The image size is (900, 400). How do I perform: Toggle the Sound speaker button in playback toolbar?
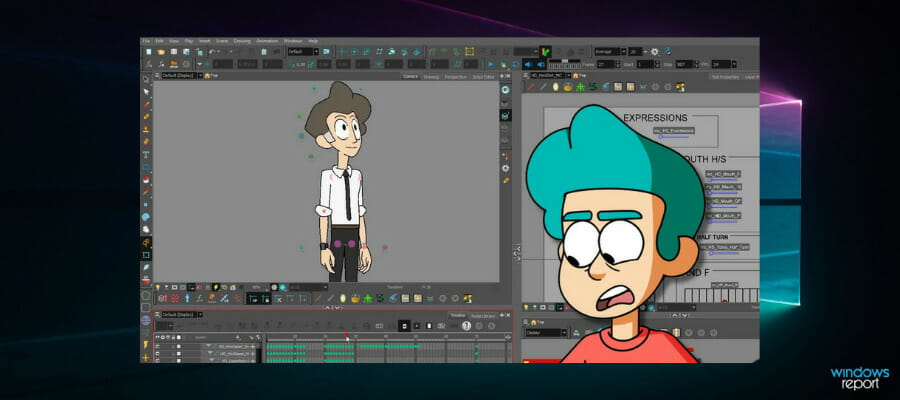pos(528,64)
